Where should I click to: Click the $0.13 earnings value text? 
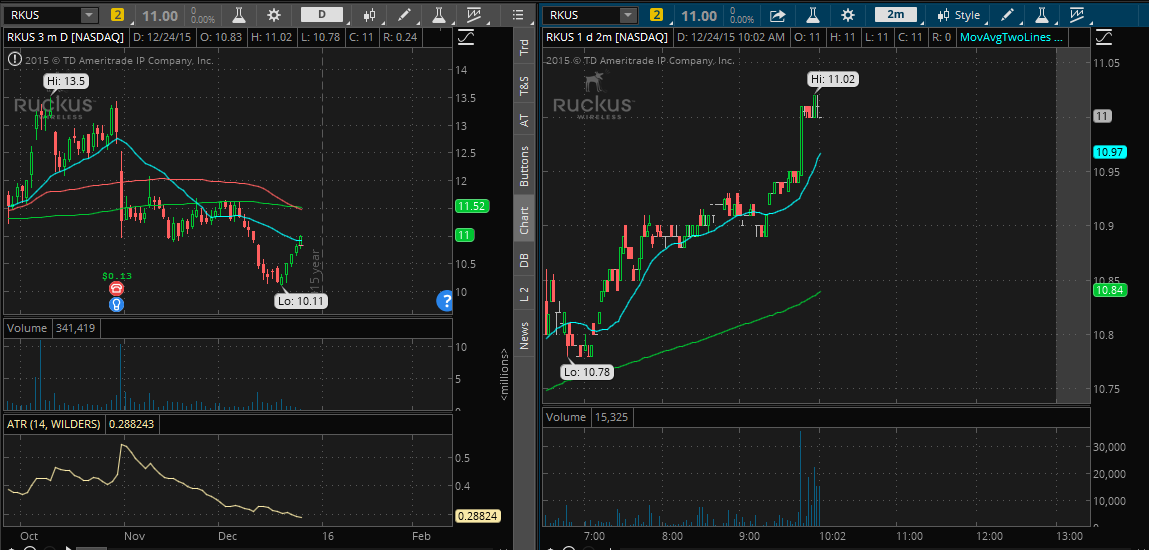point(116,276)
